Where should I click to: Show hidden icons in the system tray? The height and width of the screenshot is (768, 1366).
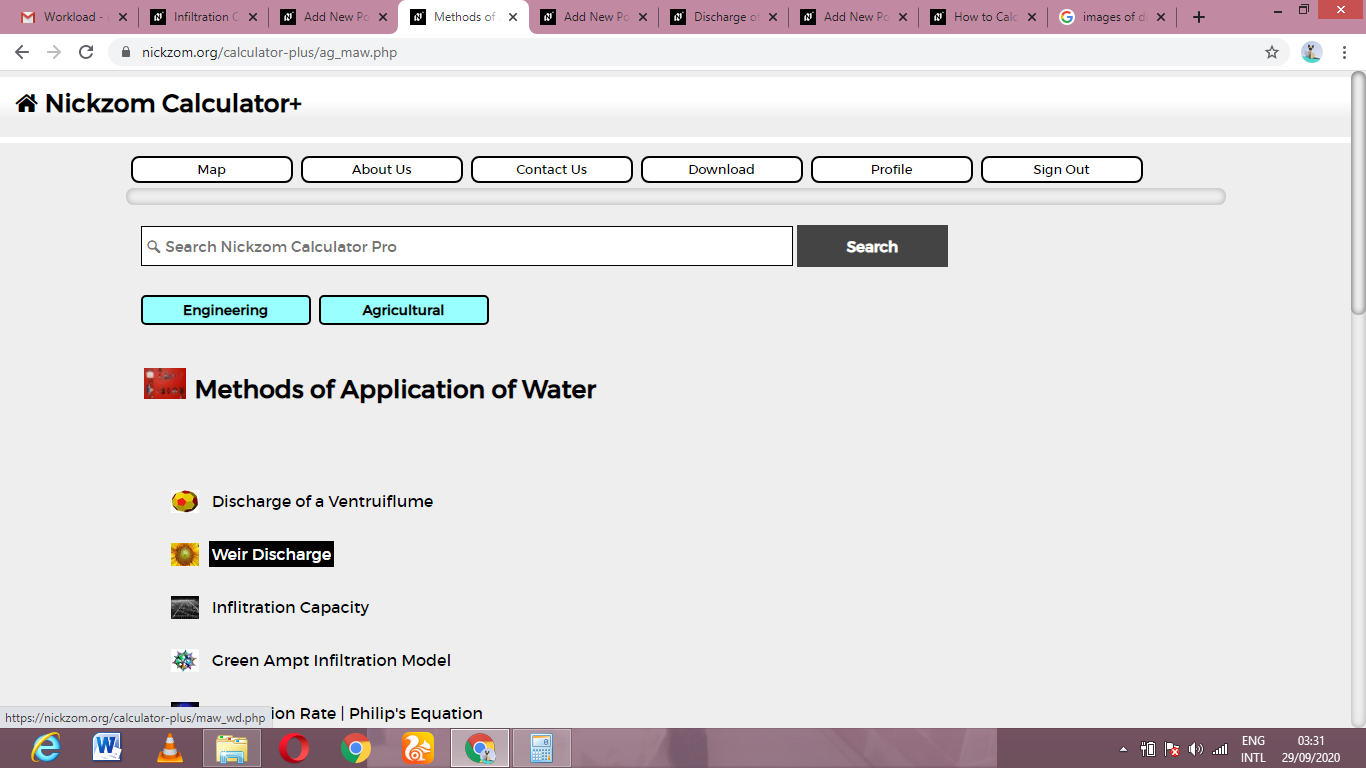(1123, 749)
